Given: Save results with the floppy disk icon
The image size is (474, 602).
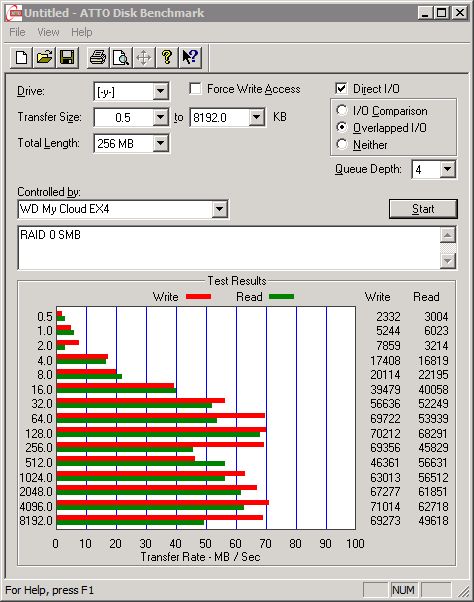Looking at the screenshot, I should click(x=67, y=58).
